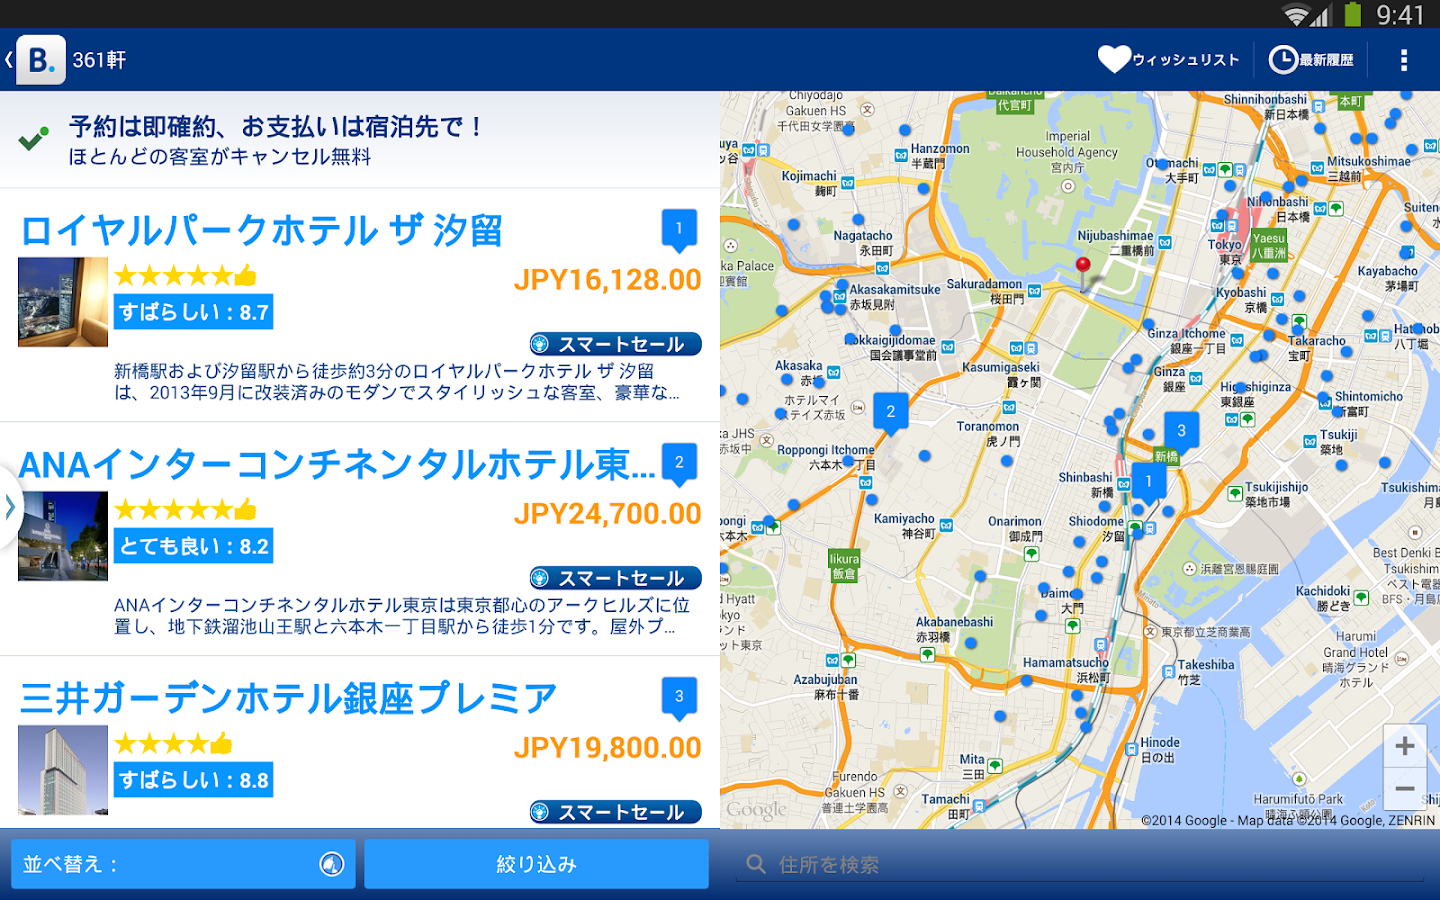Select map marker number 2
The width and height of the screenshot is (1440, 900).
[x=891, y=413]
